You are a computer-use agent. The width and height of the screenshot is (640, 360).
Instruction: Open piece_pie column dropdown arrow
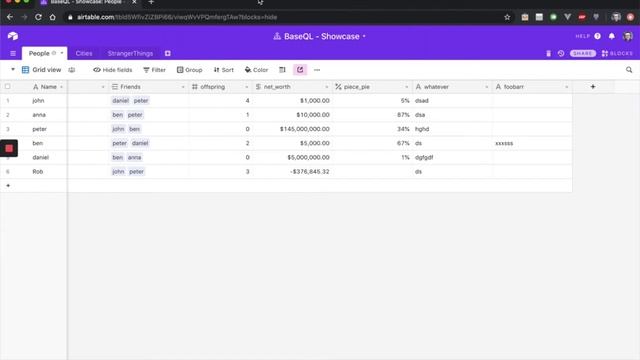click(x=407, y=87)
